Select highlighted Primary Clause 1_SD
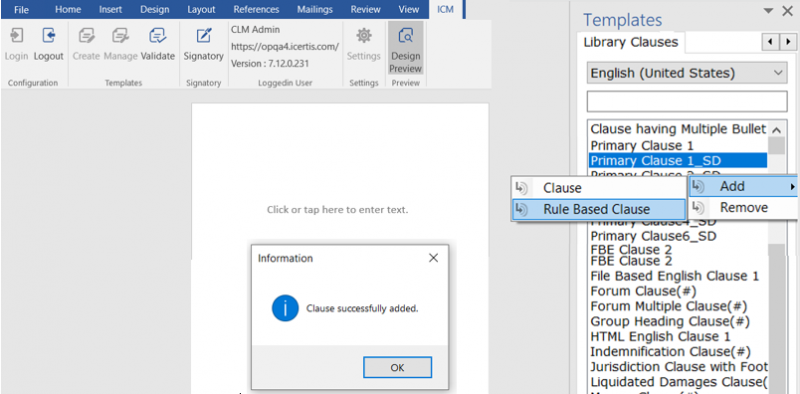Image resolution: width=800 pixels, height=394 pixels. click(678, 161)
